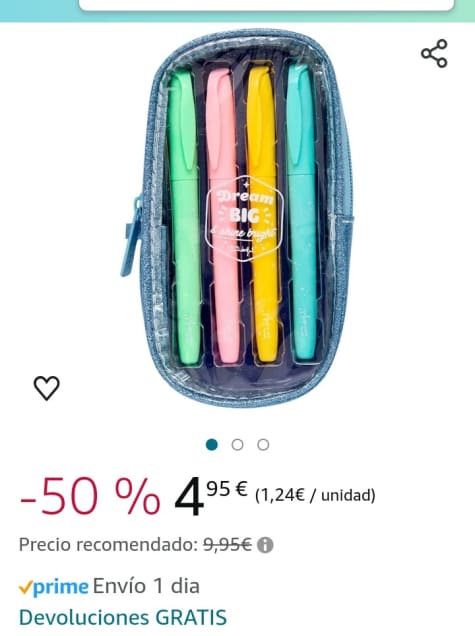The image size is (475, 636).
Task: Select the first image carousel dot
Action: [x=212, y=445]
